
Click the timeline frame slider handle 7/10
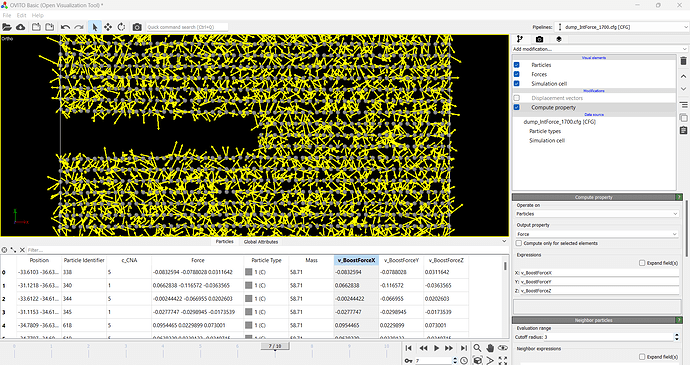click(x=275, y=346)
